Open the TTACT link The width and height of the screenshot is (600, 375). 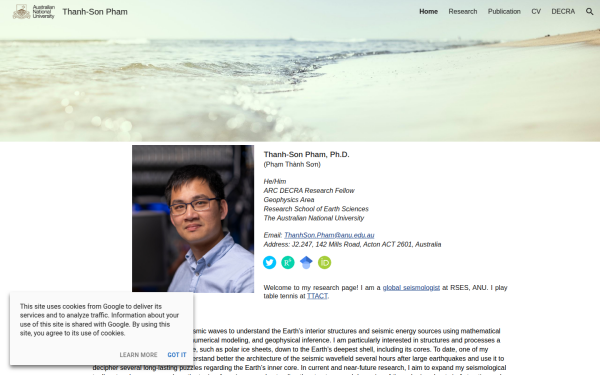coord(317,296)
